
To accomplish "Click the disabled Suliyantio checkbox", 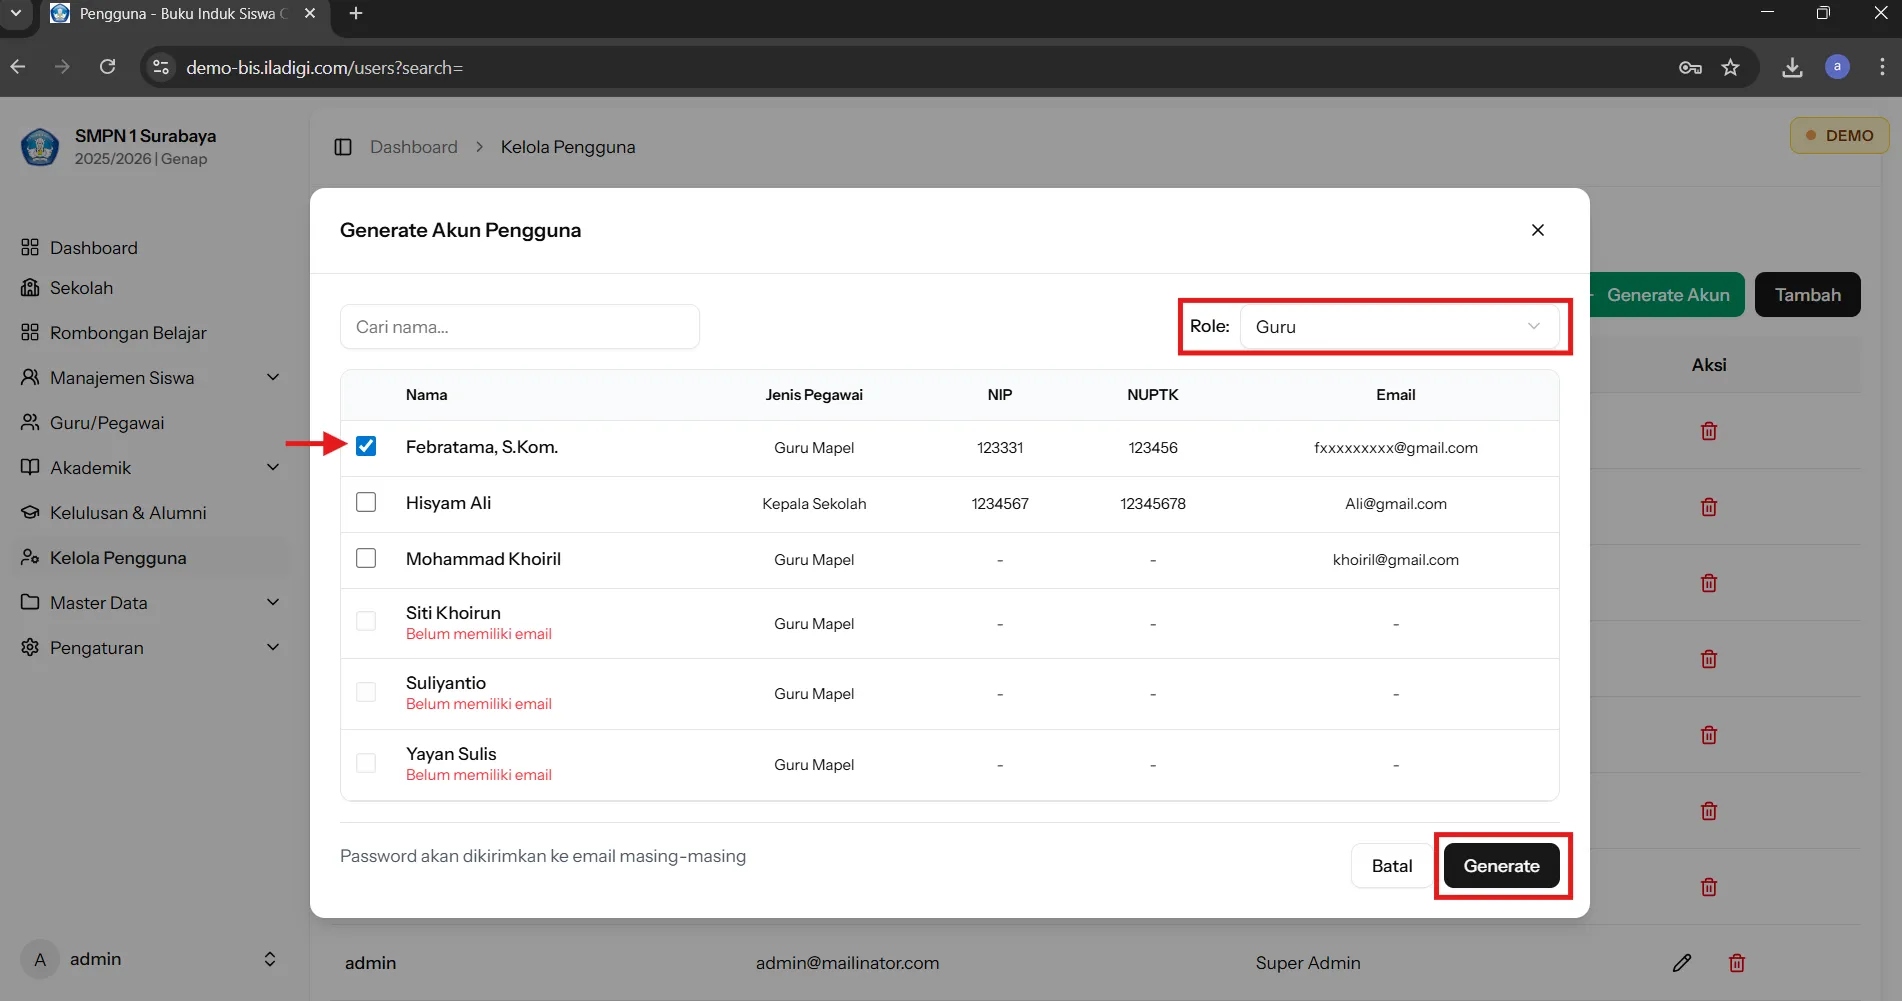I will 366,692.
